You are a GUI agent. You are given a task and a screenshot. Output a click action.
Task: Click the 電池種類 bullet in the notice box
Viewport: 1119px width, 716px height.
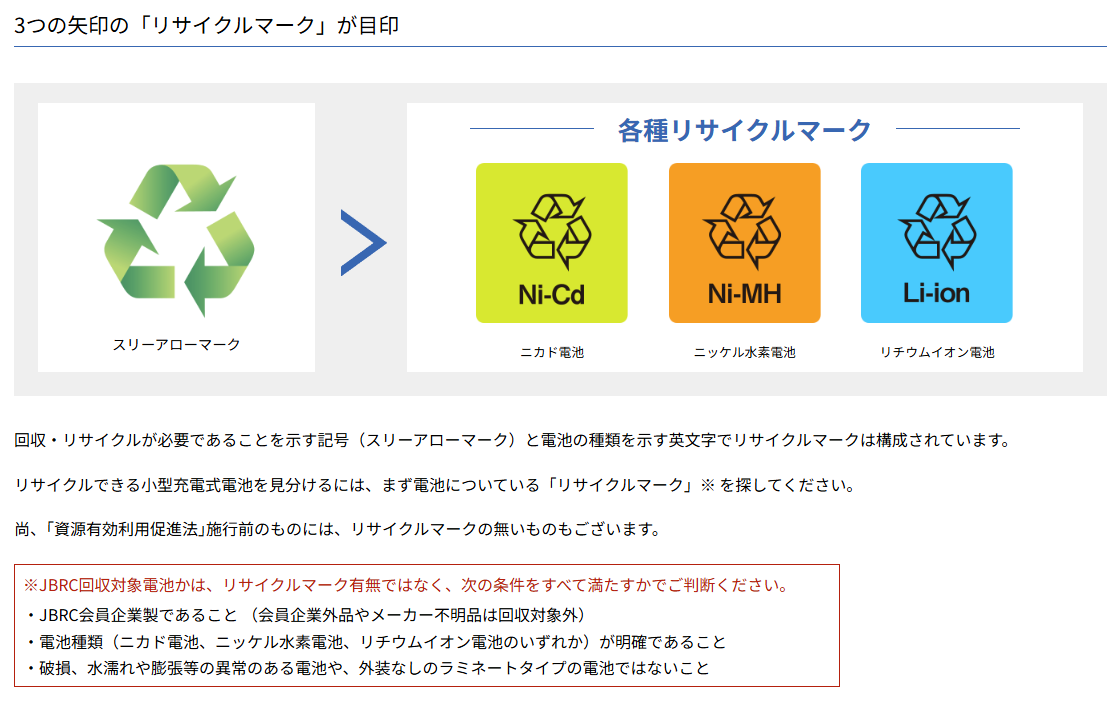point(375,641)
